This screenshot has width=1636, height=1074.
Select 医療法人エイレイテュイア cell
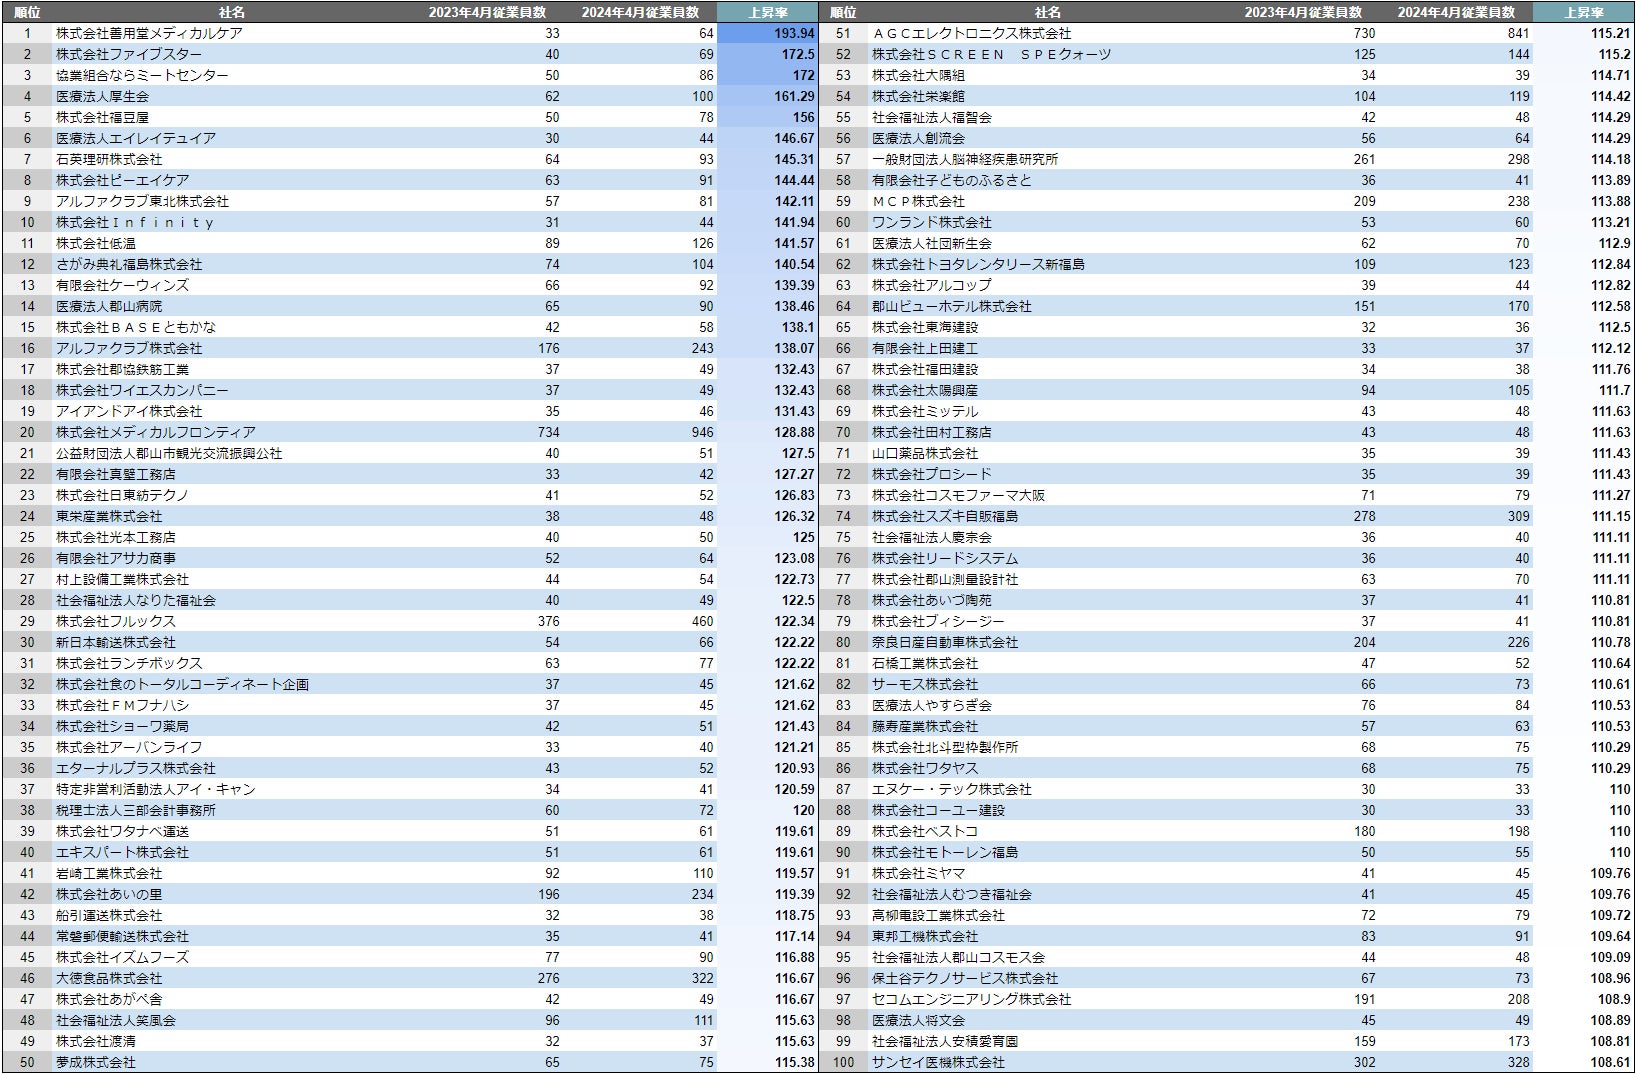coord(136,138)
